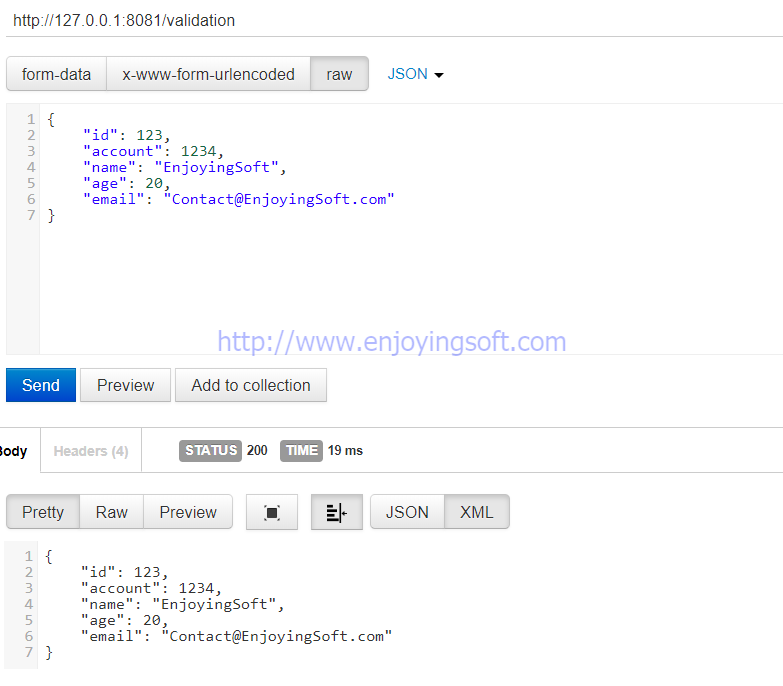783x686 pixels.
Task: Click the blue Send button
Action: pos(41,385)
